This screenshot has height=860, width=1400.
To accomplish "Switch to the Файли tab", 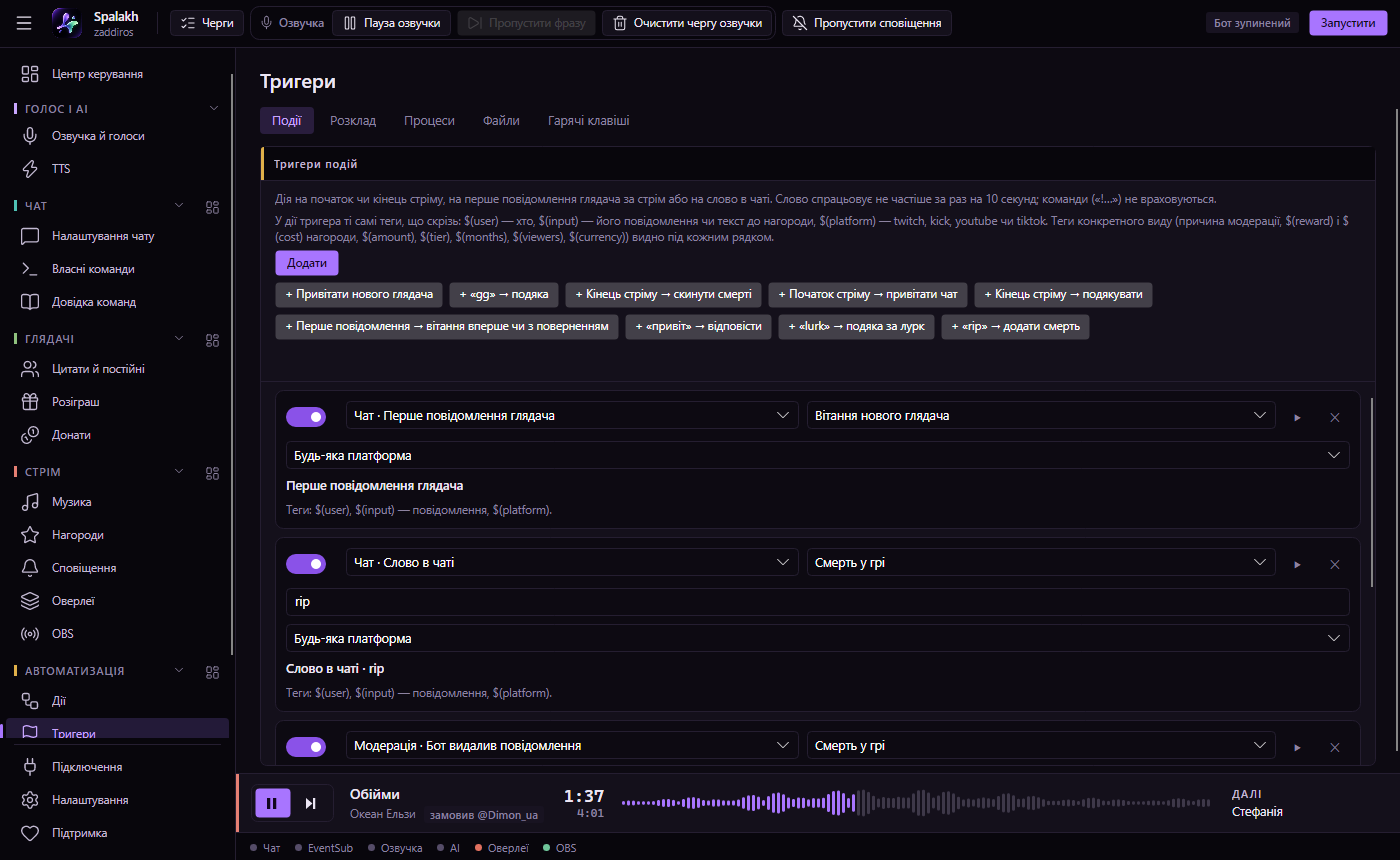I will pyautogui.click(x=501, y=120).
